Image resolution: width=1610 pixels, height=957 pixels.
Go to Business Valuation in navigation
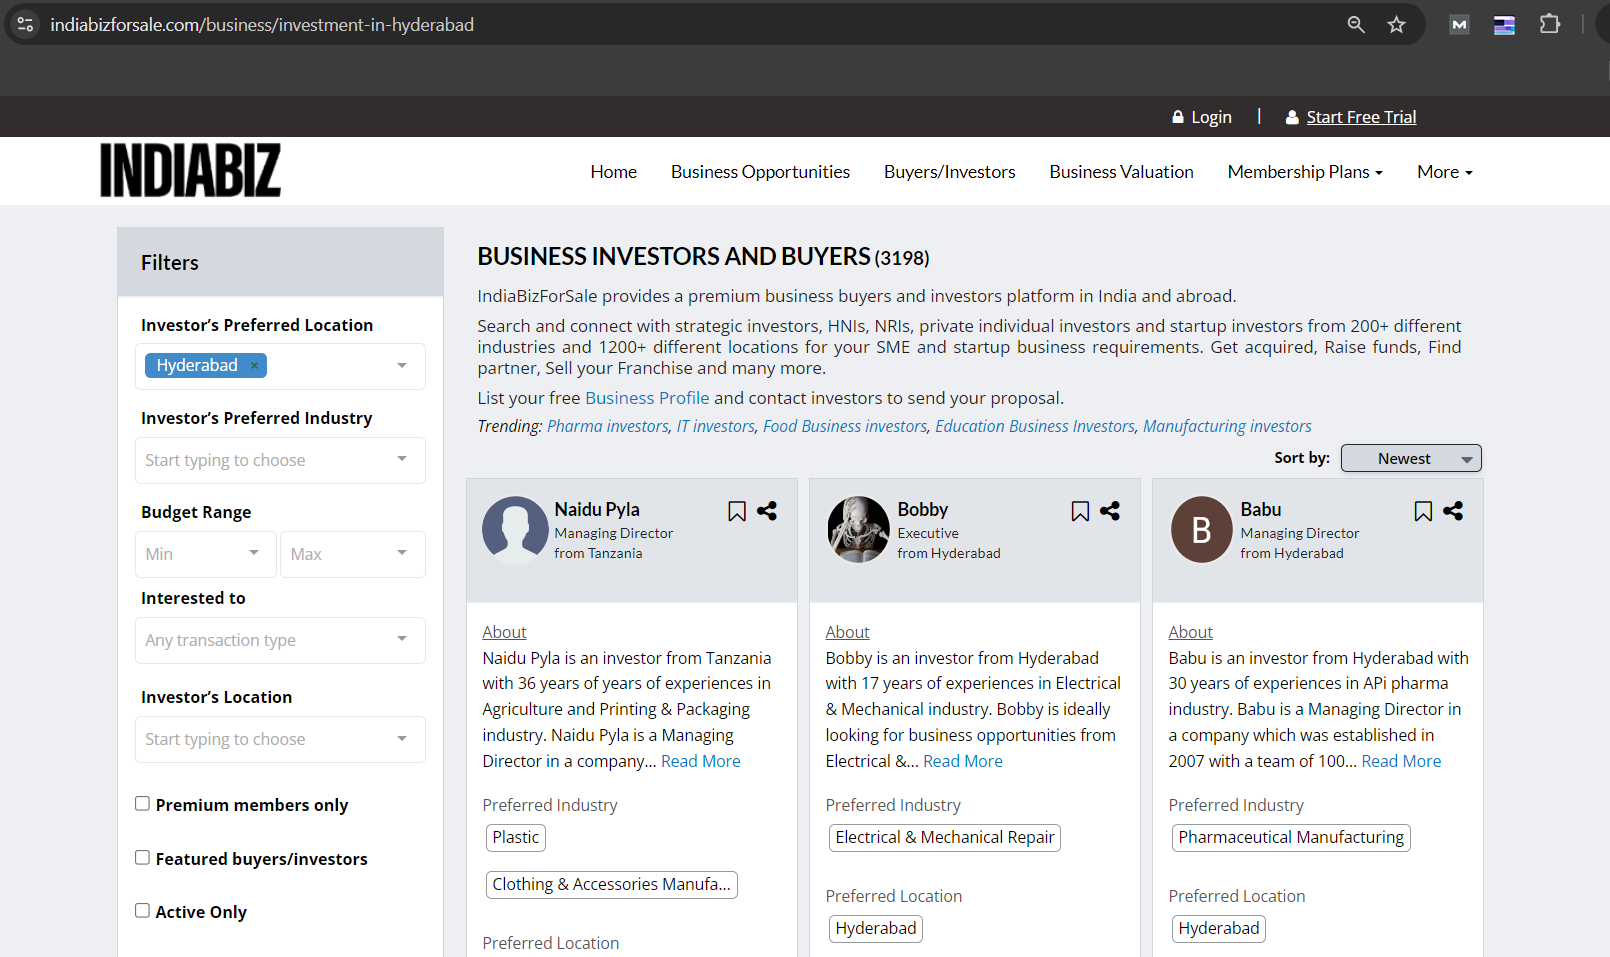pos(1121,172)
